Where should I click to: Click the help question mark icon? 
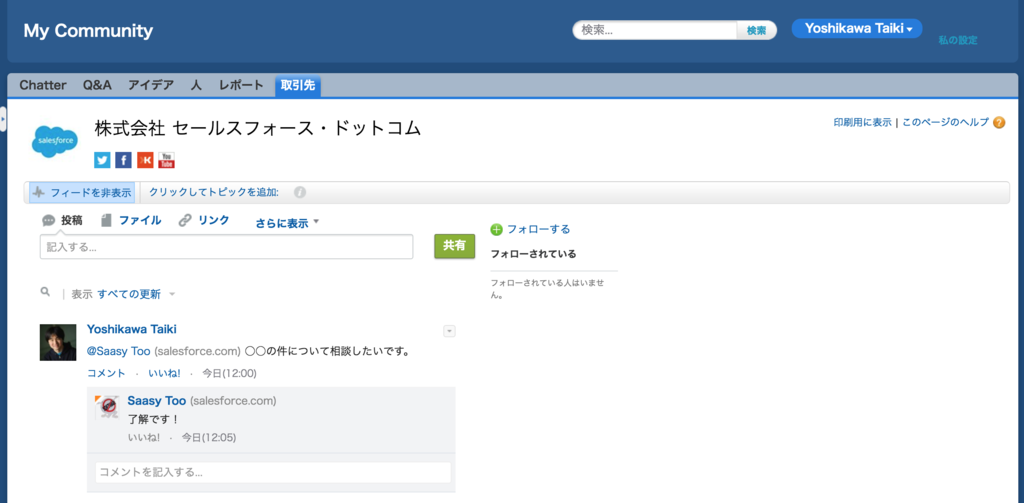[x=999, y=122]
